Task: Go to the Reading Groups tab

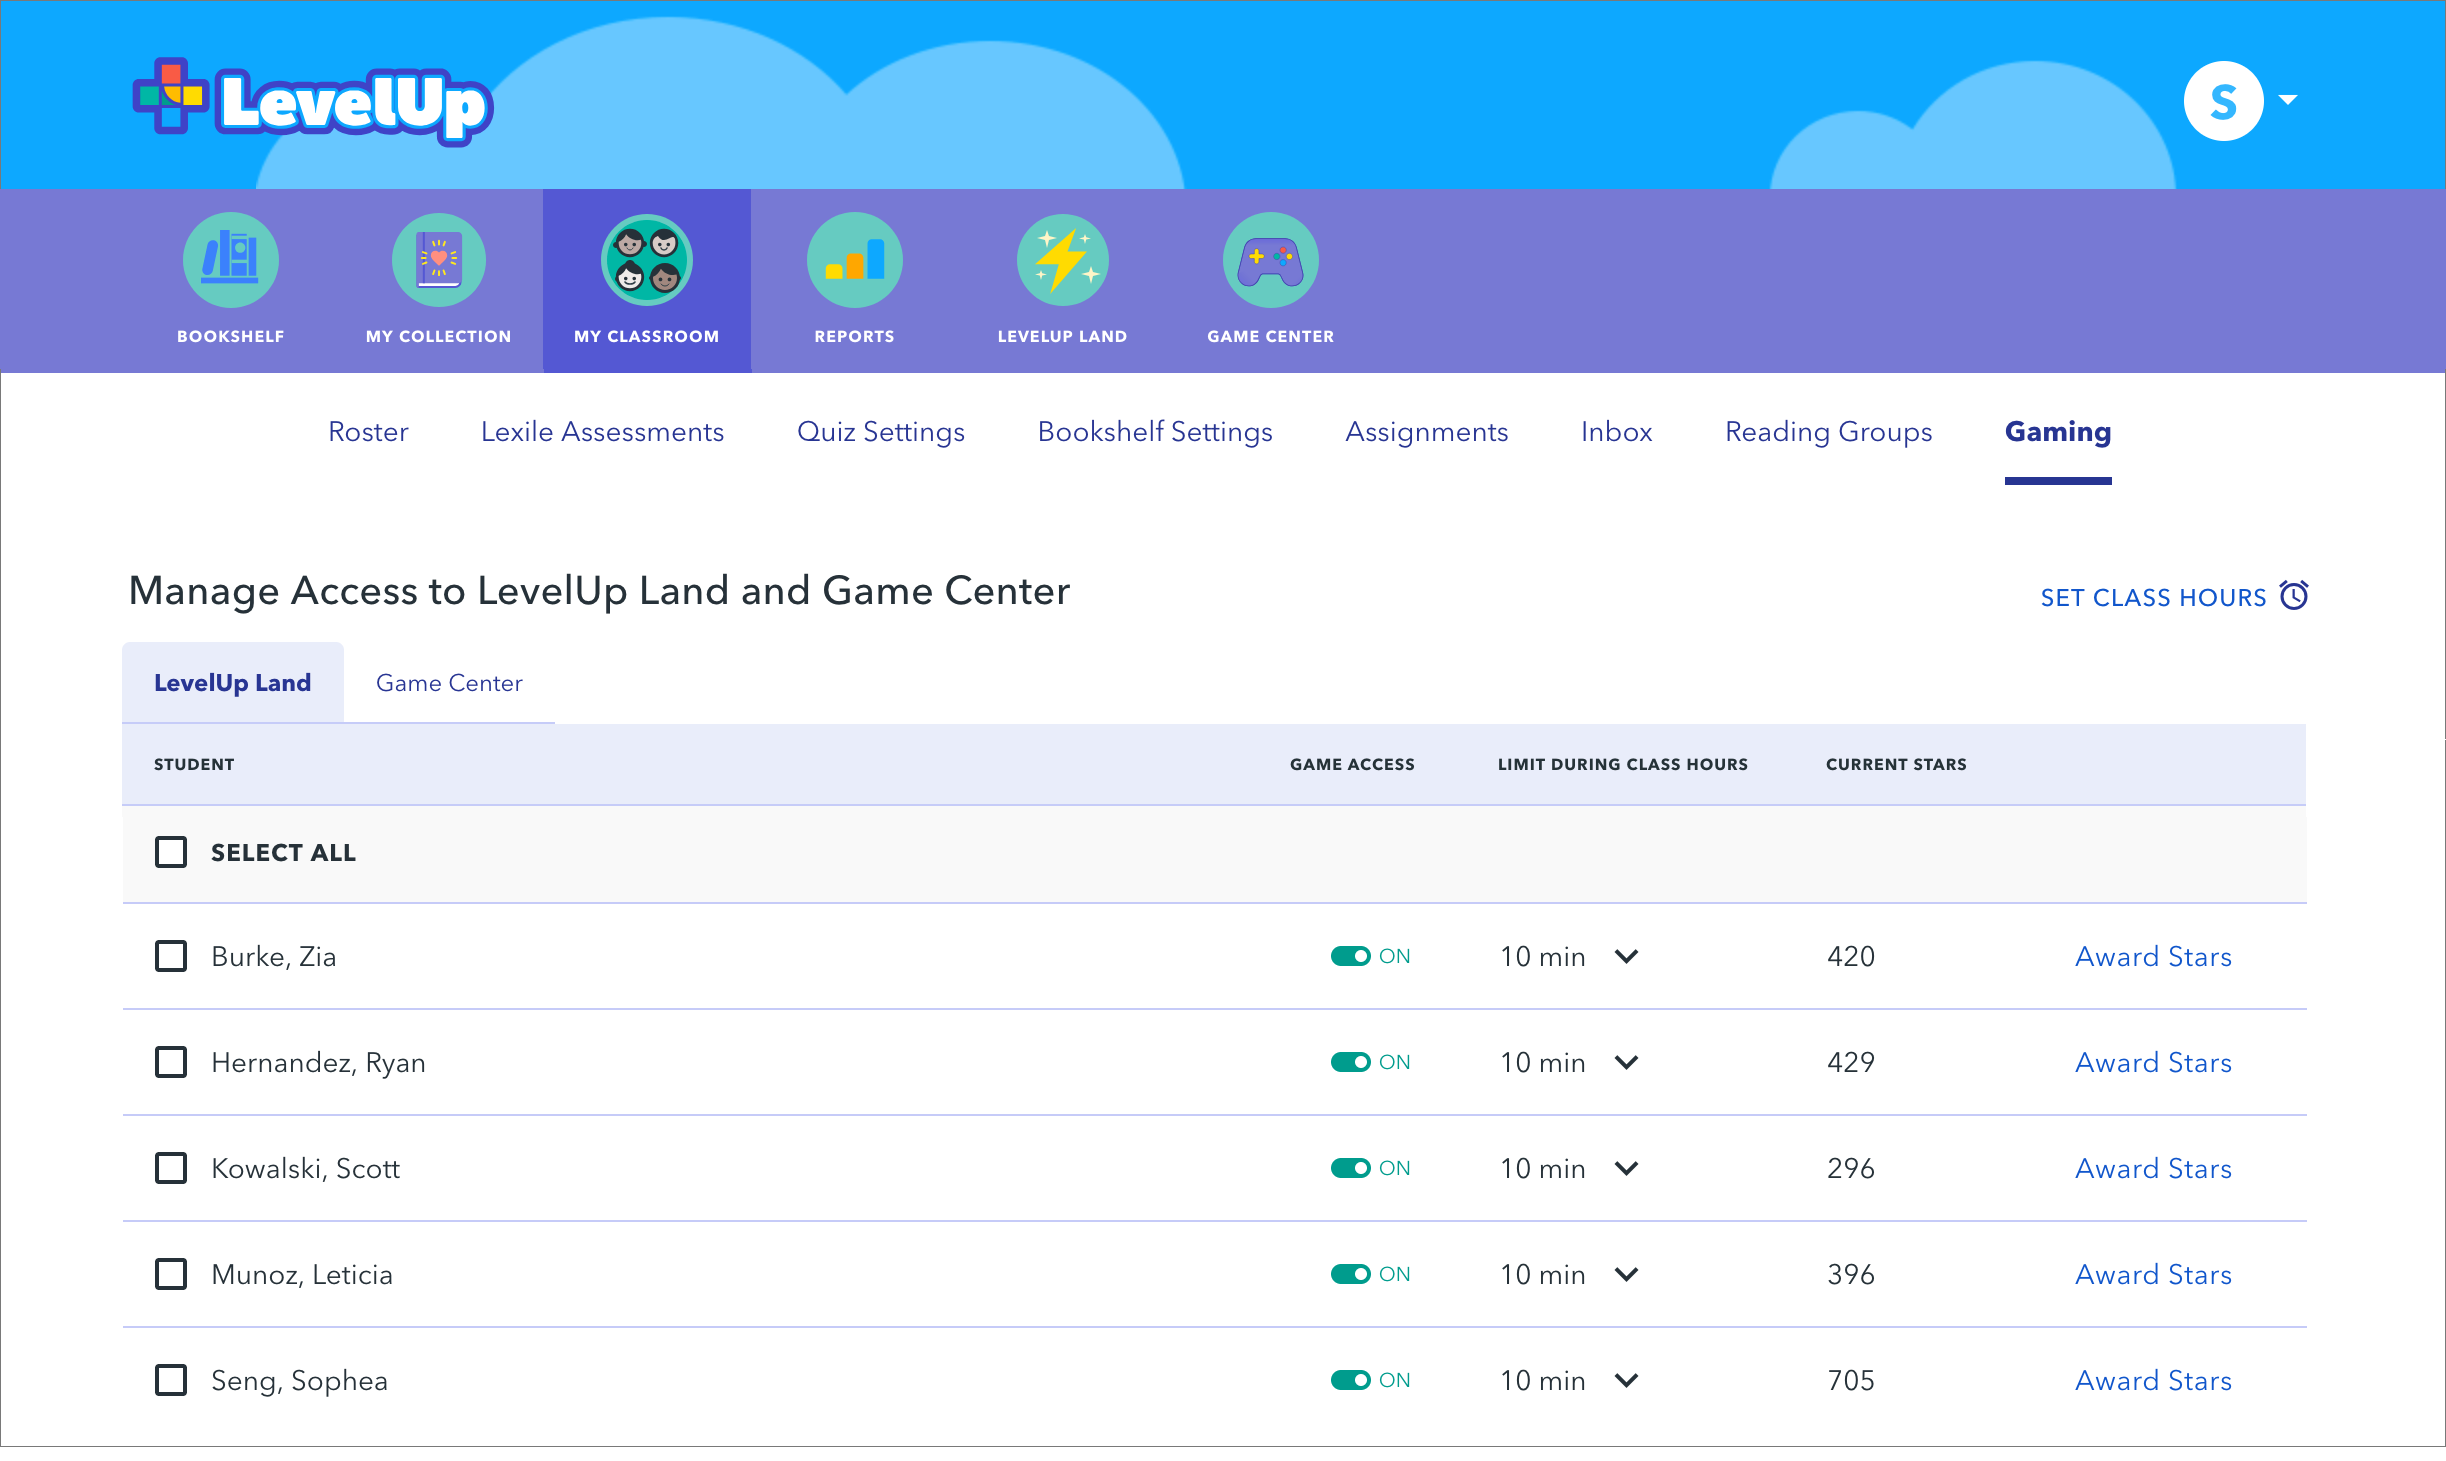Action: (1828, 431)
